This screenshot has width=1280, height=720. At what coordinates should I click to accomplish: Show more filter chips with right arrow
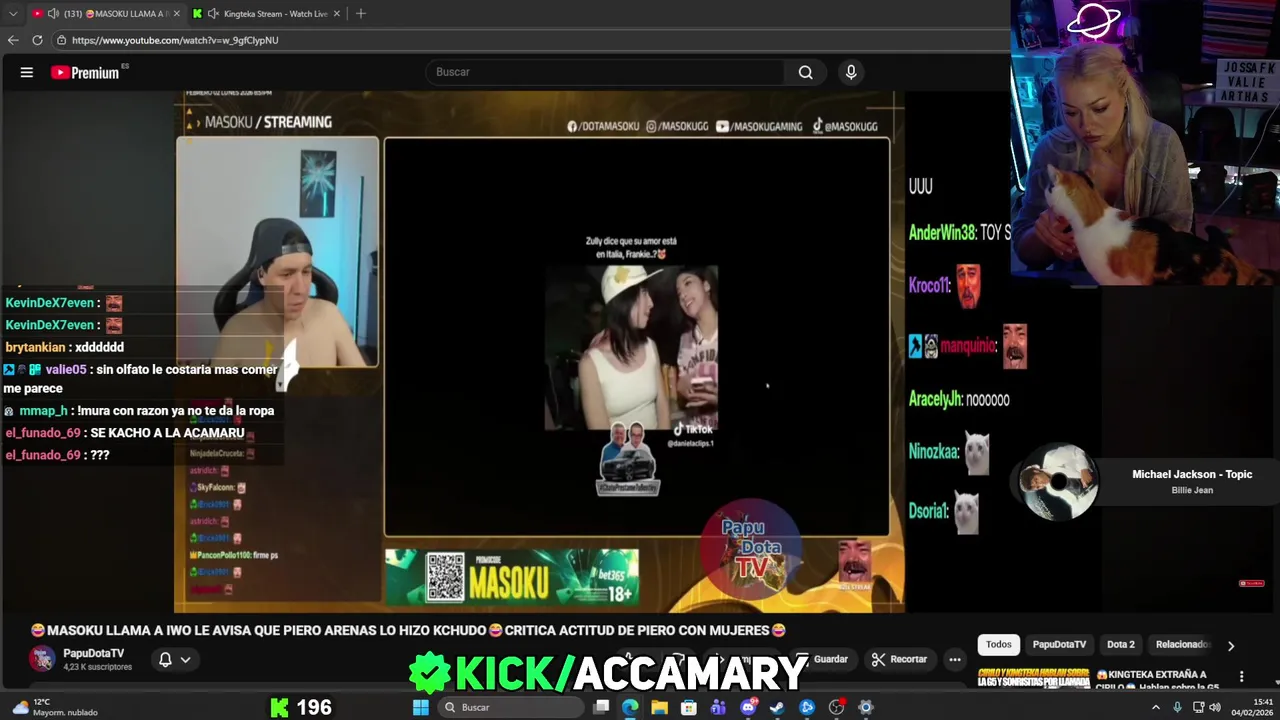coord(1231,645)
